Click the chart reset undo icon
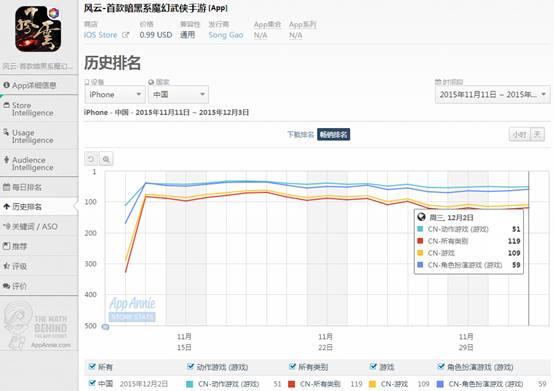The width and height of the screenshot is (554, 391). tap(91, 159)
